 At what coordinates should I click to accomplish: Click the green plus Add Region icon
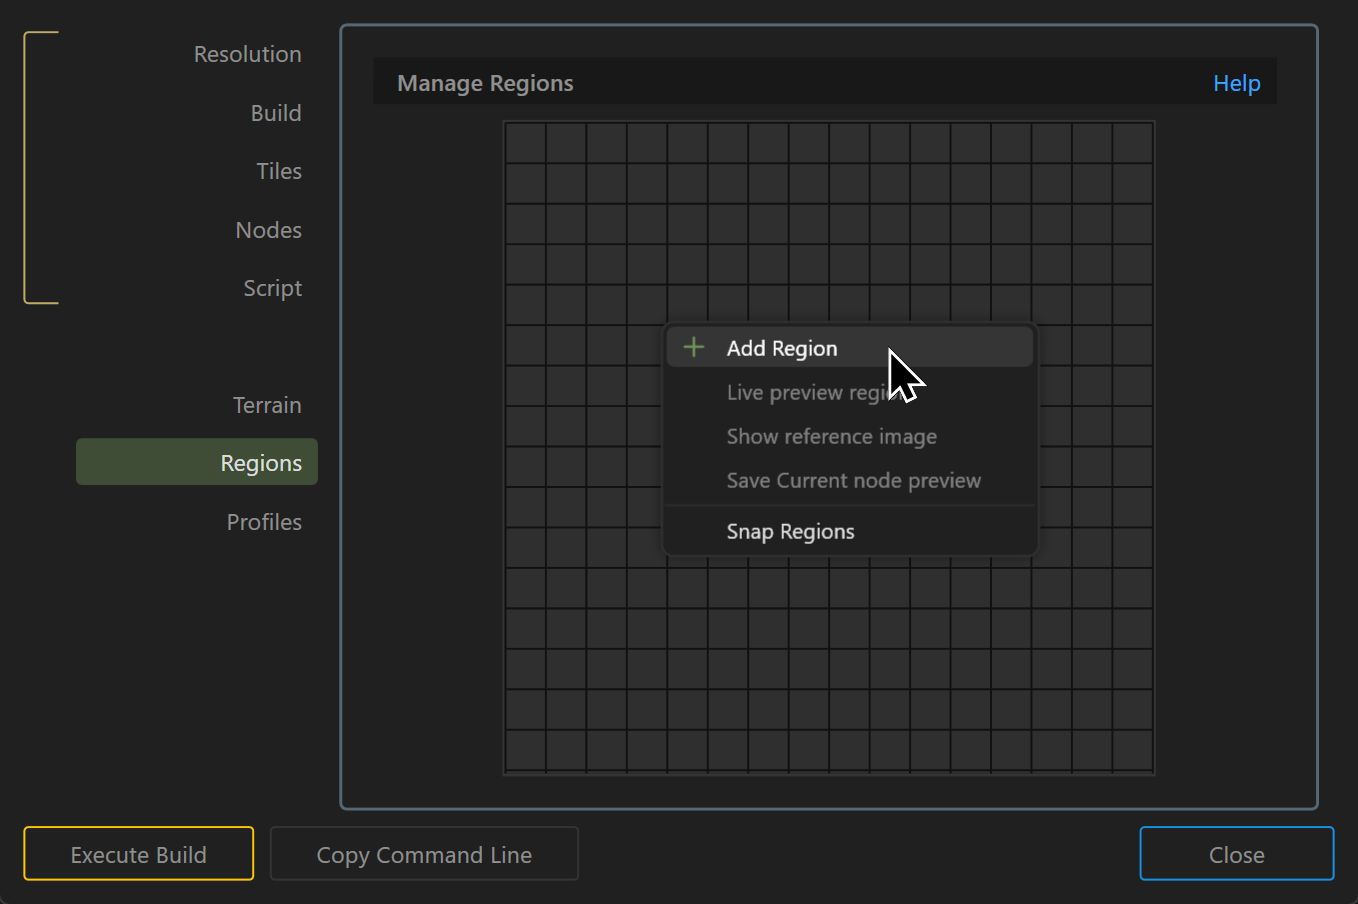coord(693,348)
